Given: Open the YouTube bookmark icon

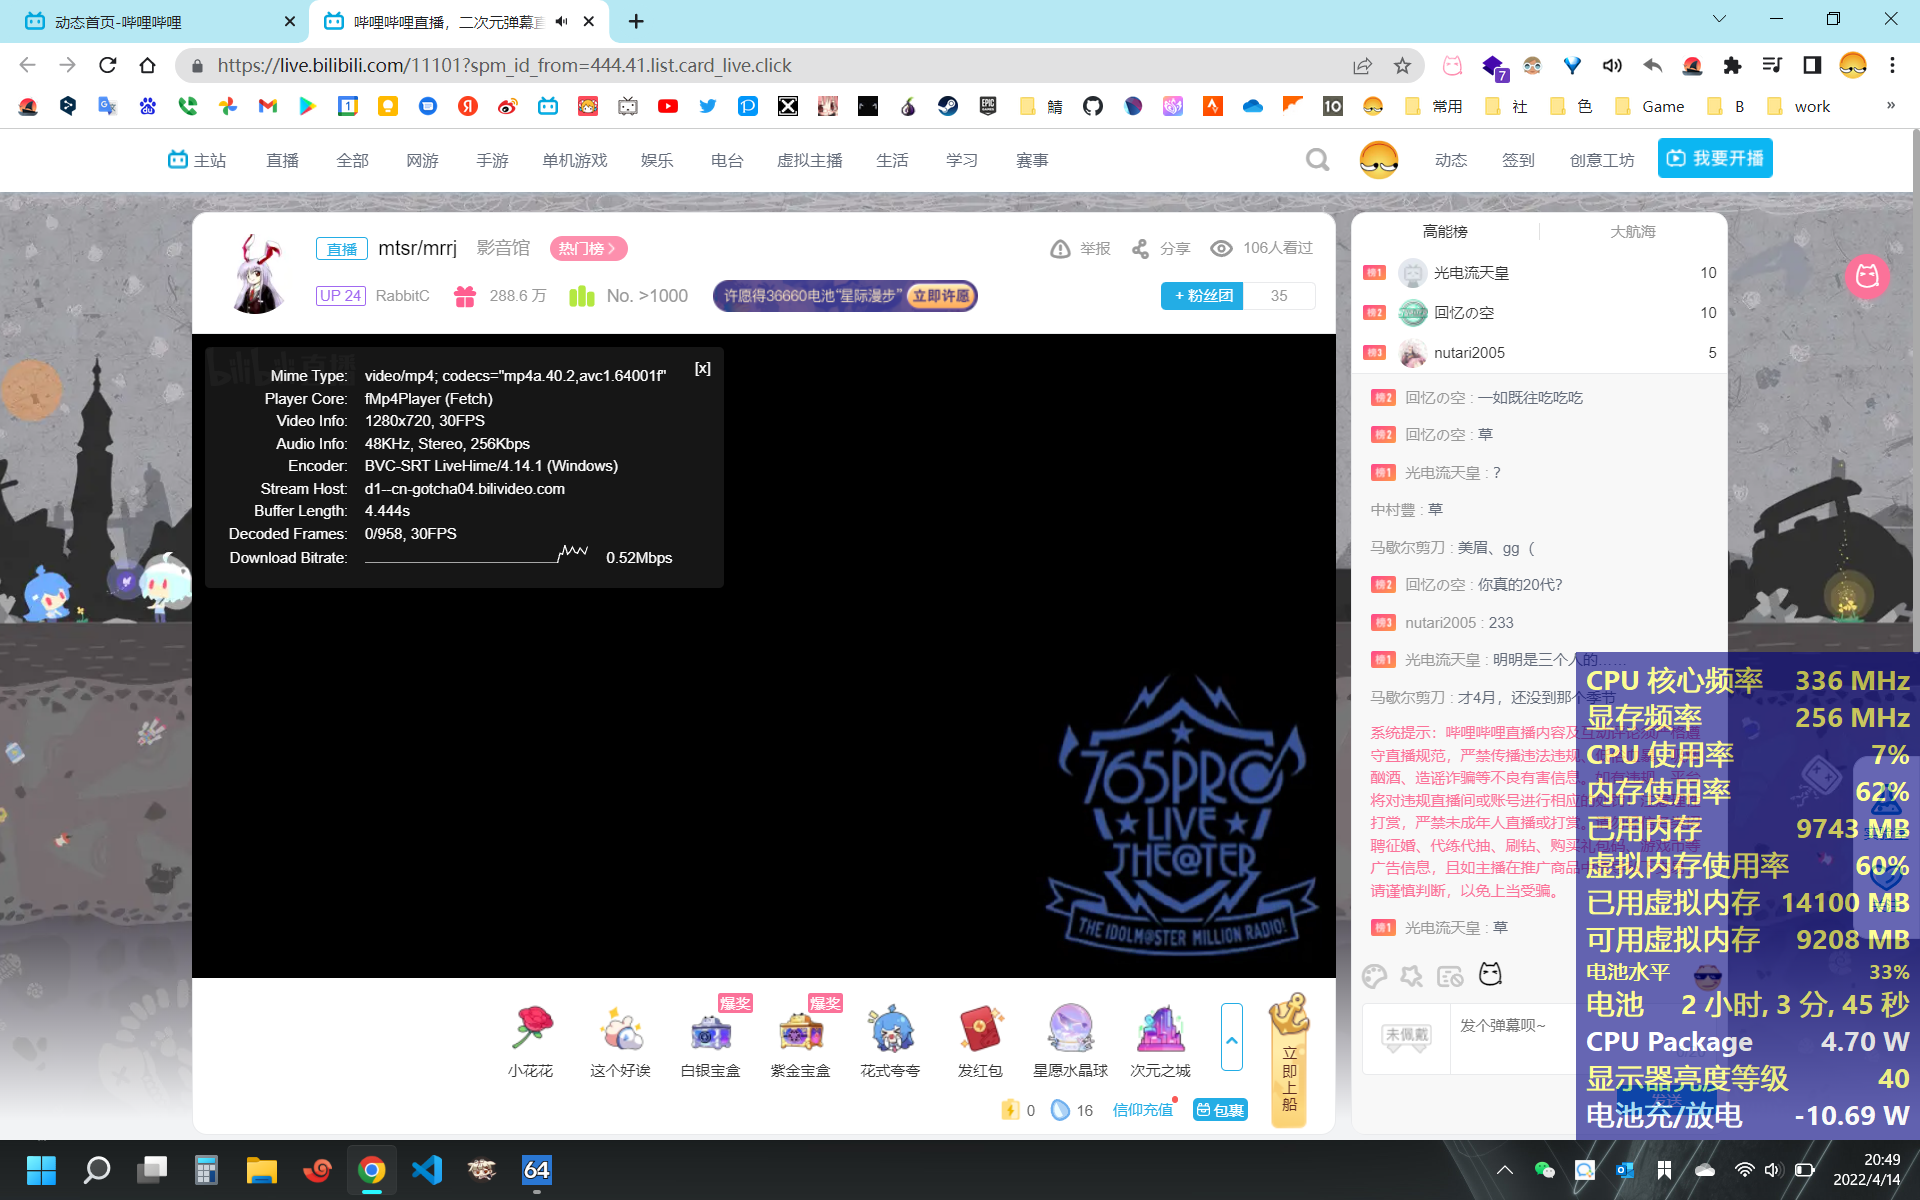Looking at the screenshot, I should point(668,106).
